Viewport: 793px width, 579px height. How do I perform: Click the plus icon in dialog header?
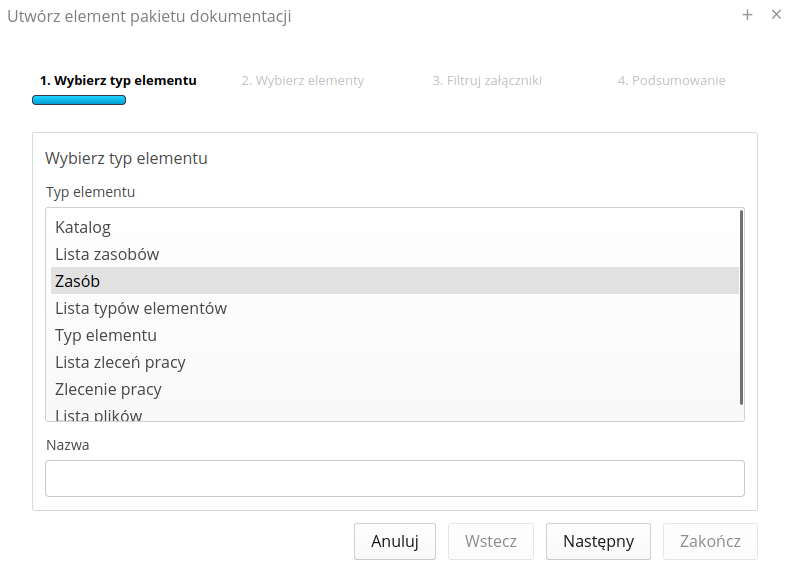[x=747, y=15]
